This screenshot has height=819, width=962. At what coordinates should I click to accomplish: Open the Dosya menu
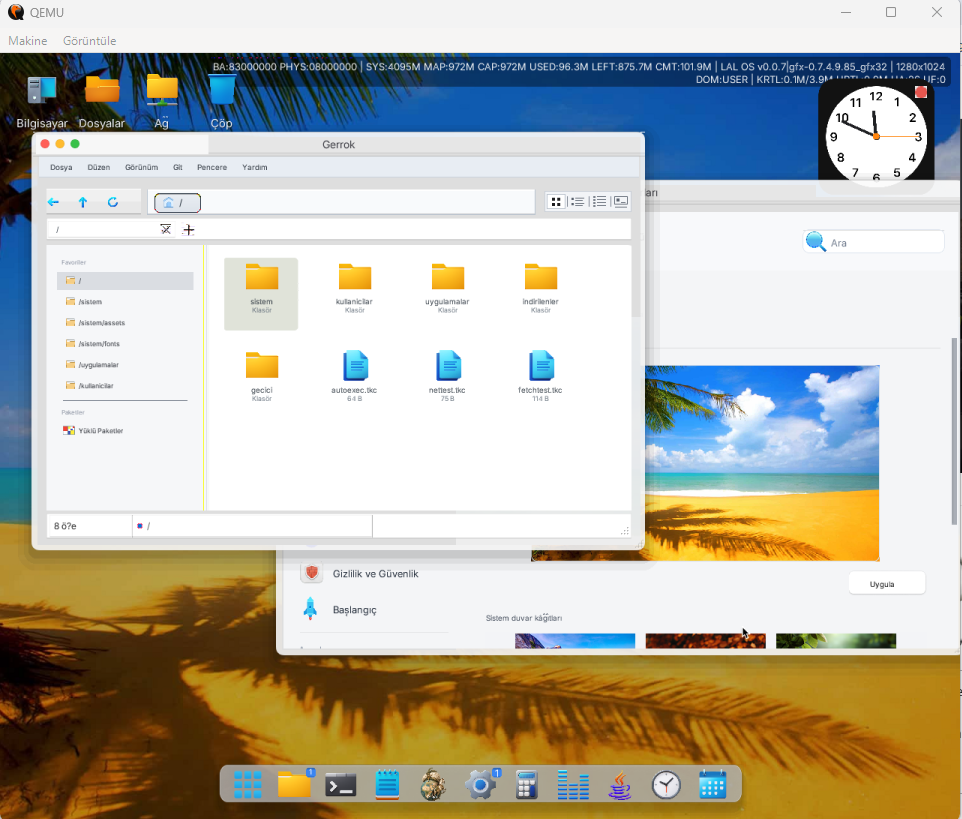61,167
